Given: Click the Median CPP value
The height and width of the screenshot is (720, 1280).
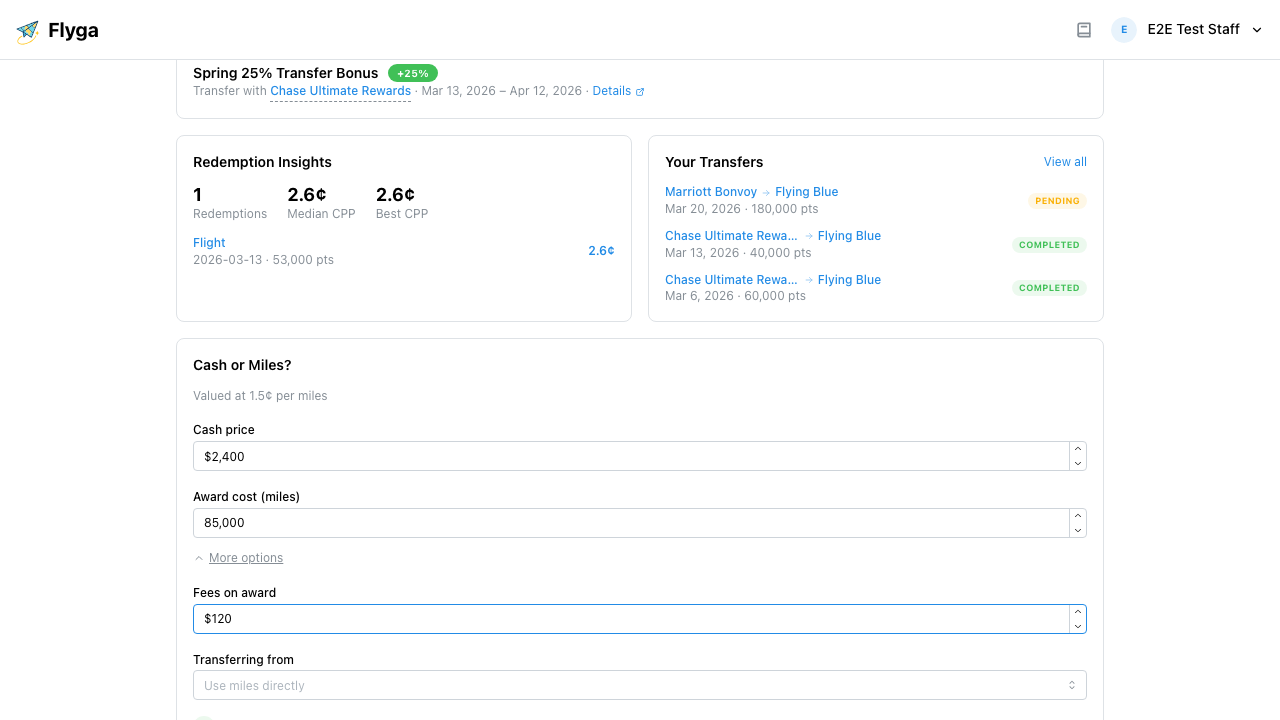Looking at the screenshot, I should tap(307, 195).
